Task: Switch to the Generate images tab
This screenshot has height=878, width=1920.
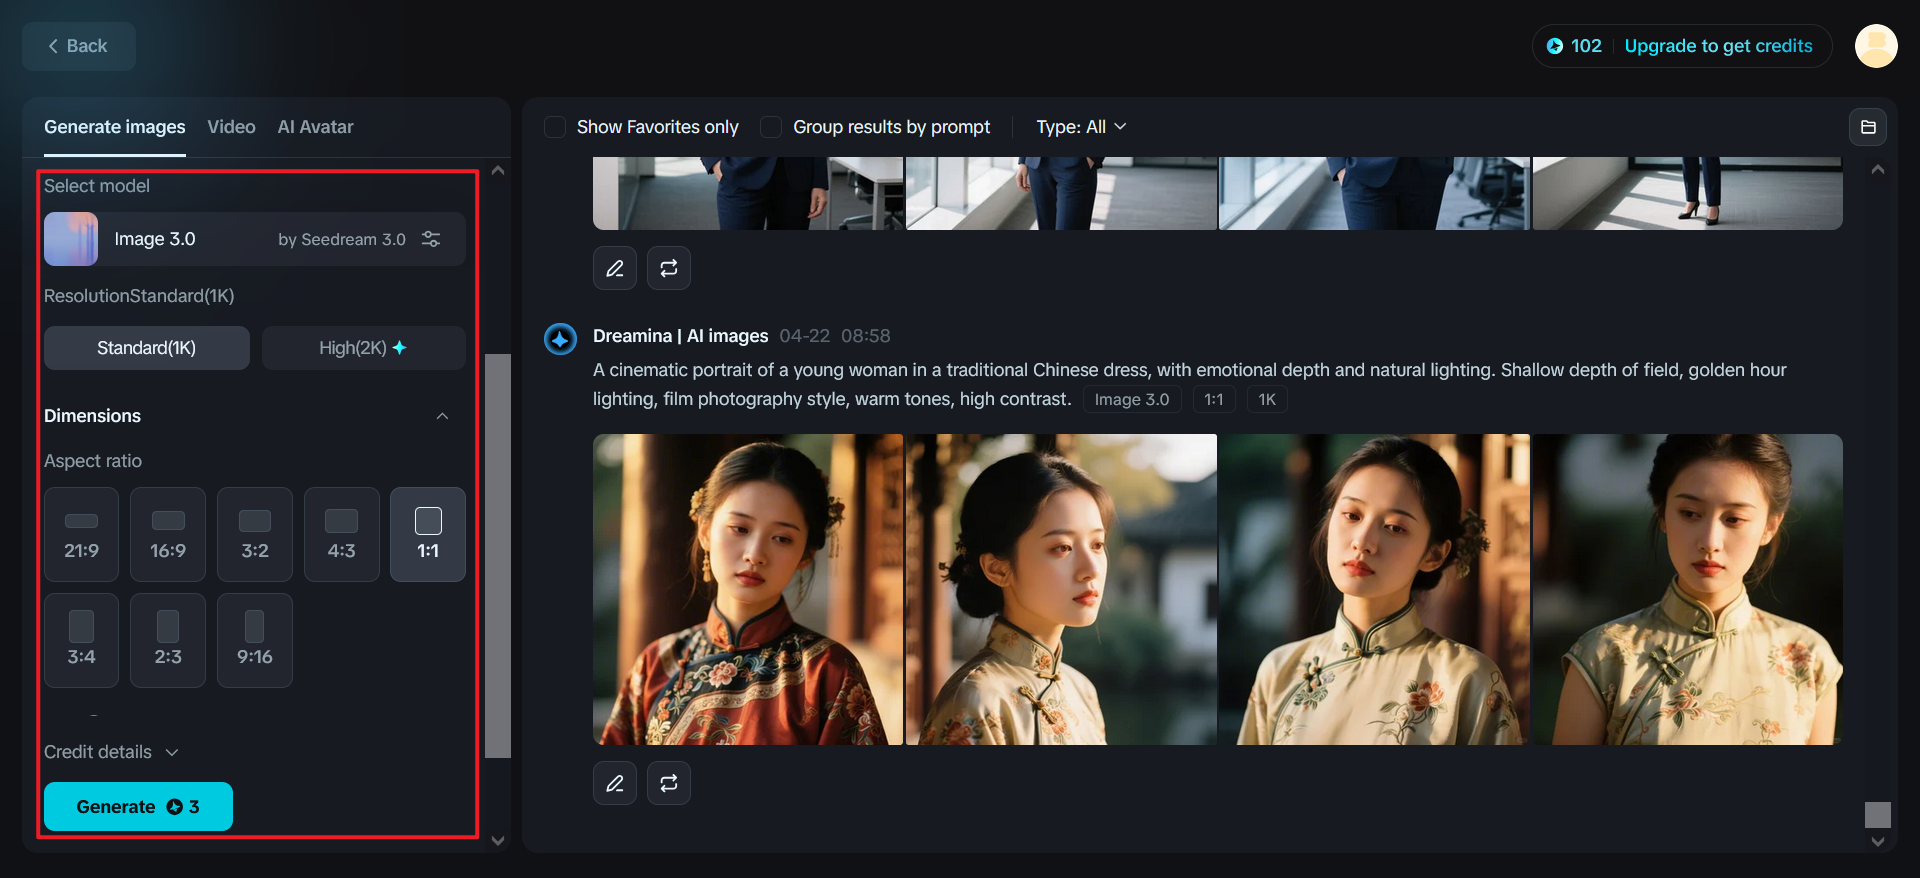Action: pos(115,127)
